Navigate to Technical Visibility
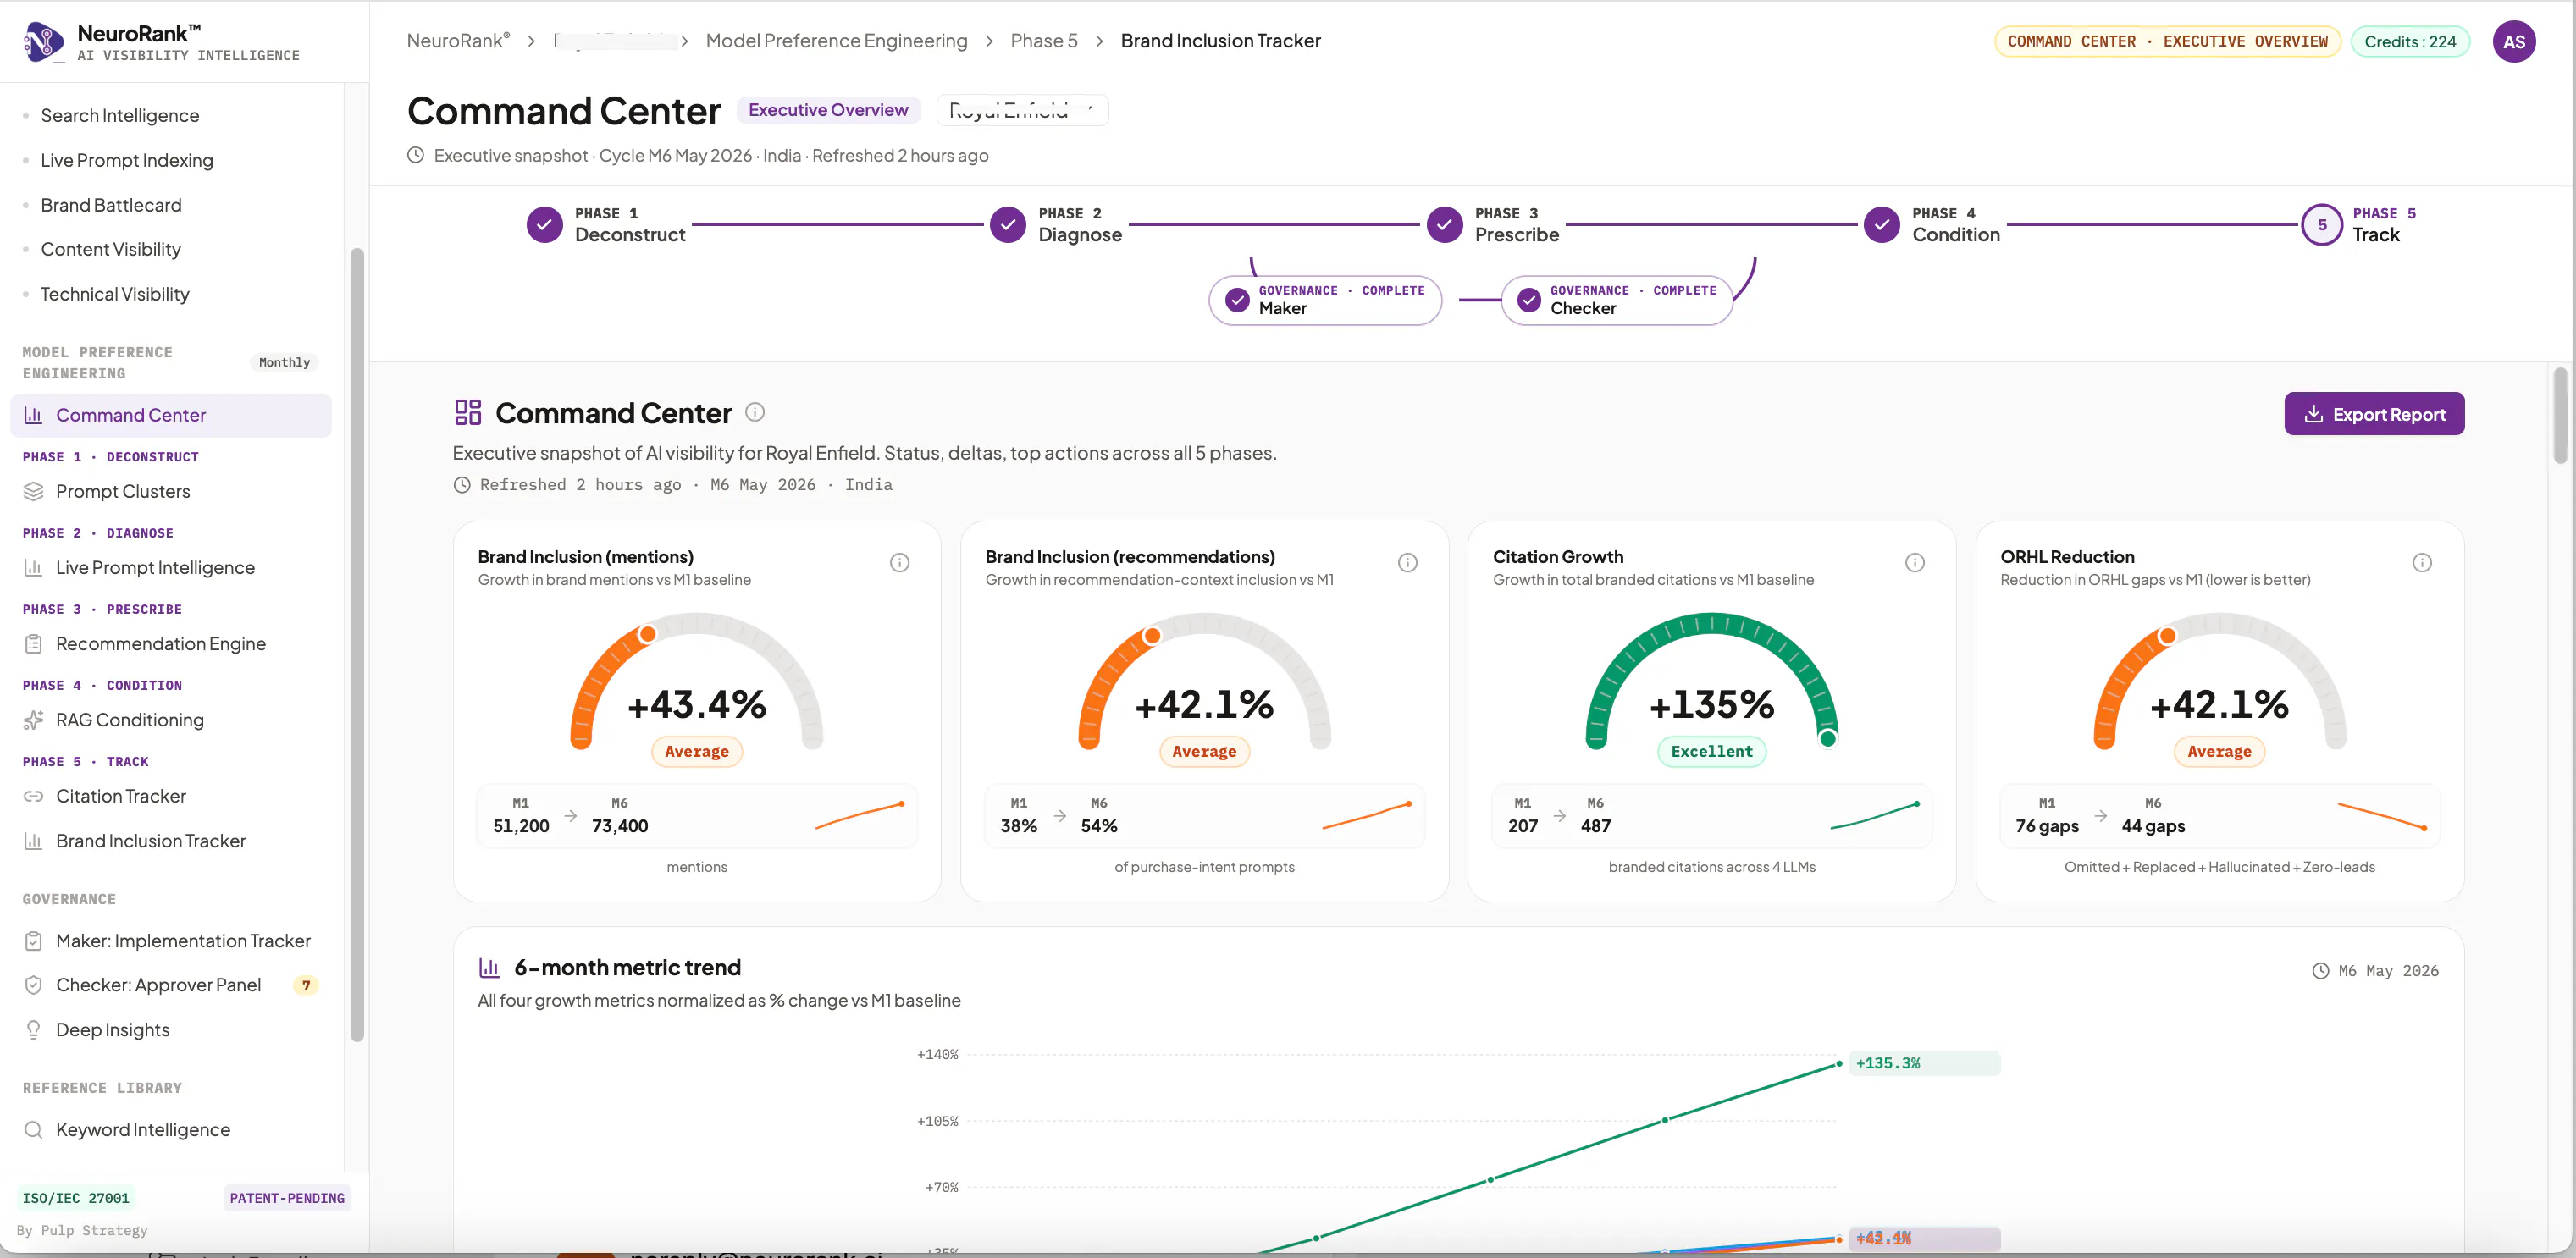Screen dimensions: 2576x1258 [x=115, y=294]
